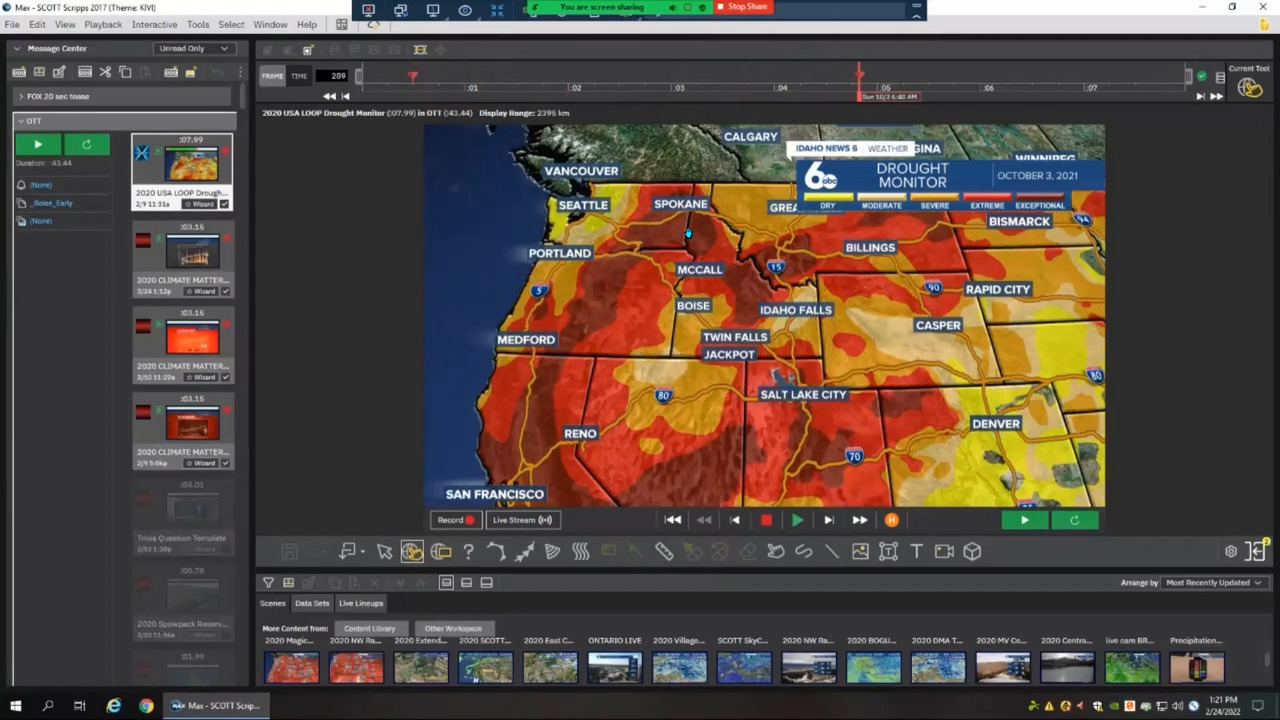Collapse the Message Center panel
Image resolution: width=1280 pixels, height=720 pixels.
point(17,48)
